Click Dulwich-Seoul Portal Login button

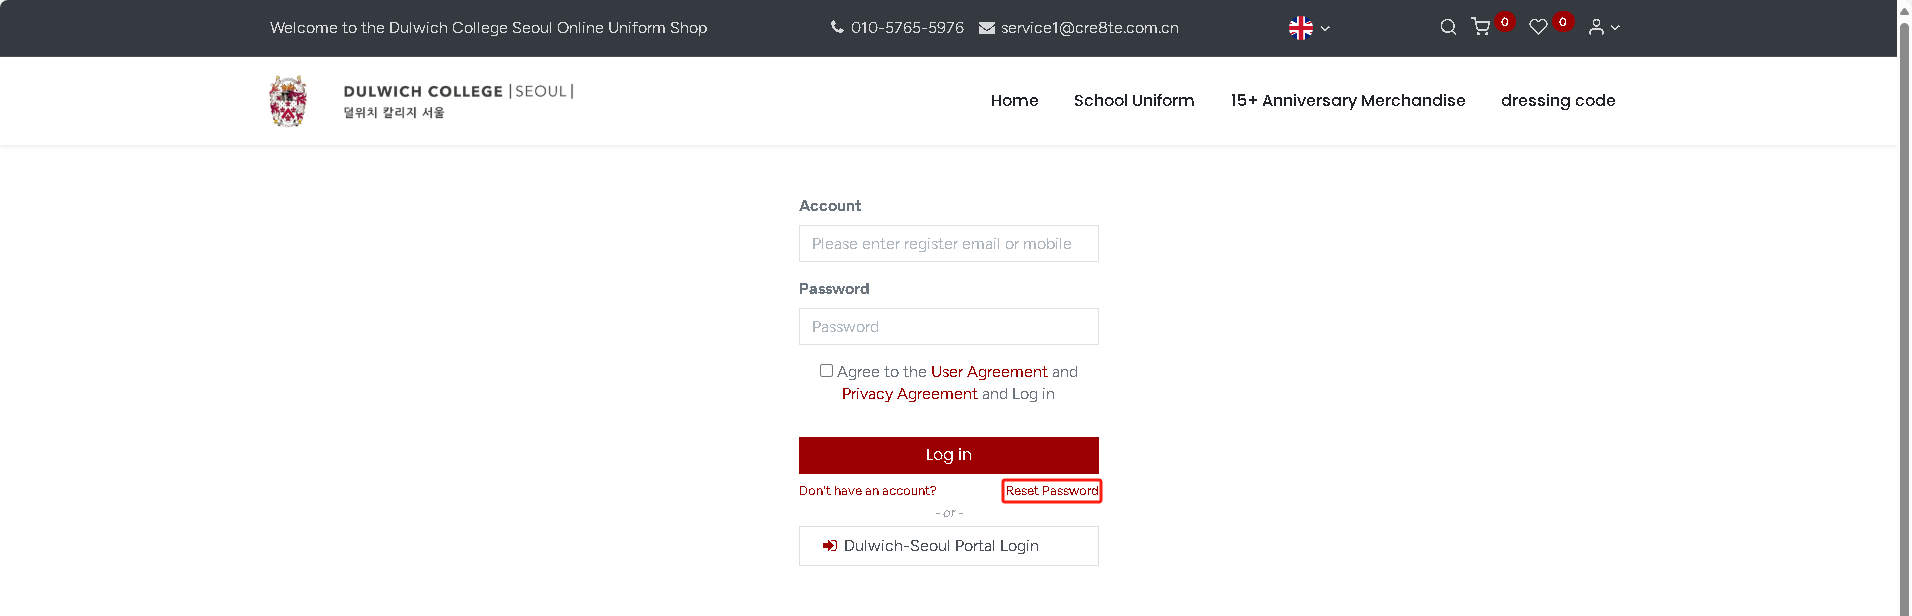tap(948, 546)
